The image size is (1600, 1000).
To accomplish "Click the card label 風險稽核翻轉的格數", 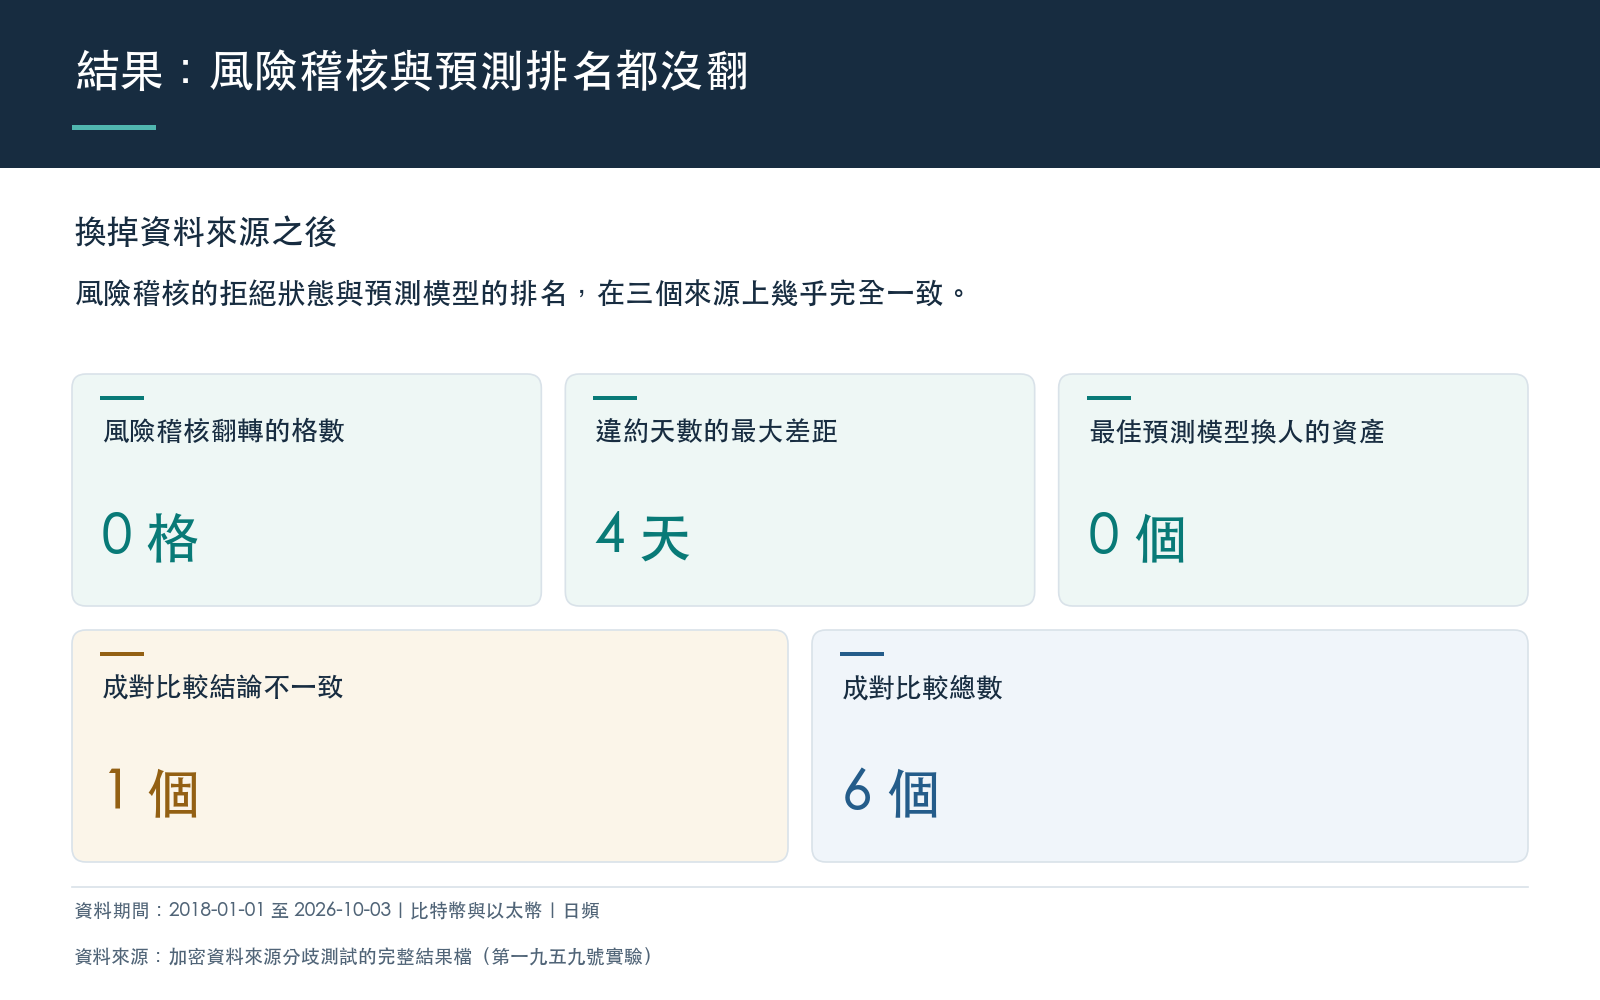I will coord(224,431).
